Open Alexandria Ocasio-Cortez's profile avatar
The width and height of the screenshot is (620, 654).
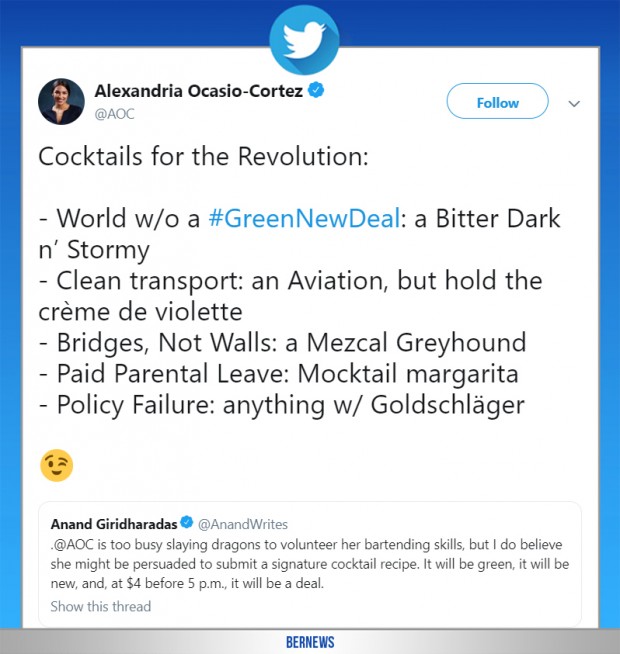[61, 103]
